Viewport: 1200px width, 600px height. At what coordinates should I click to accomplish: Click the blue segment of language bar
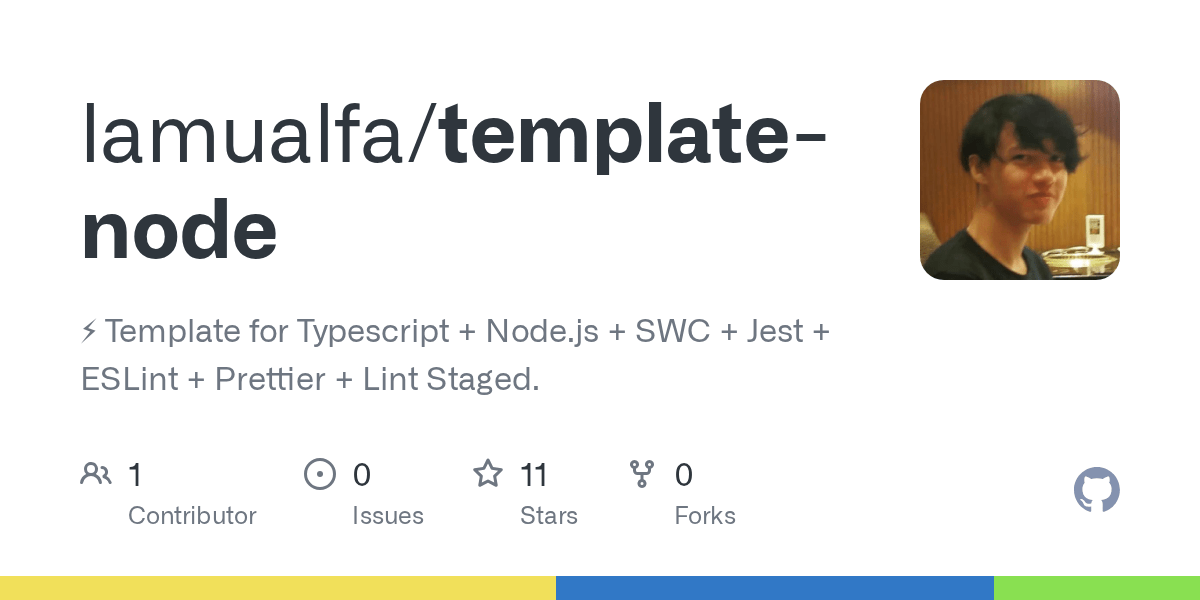[775, 588]
